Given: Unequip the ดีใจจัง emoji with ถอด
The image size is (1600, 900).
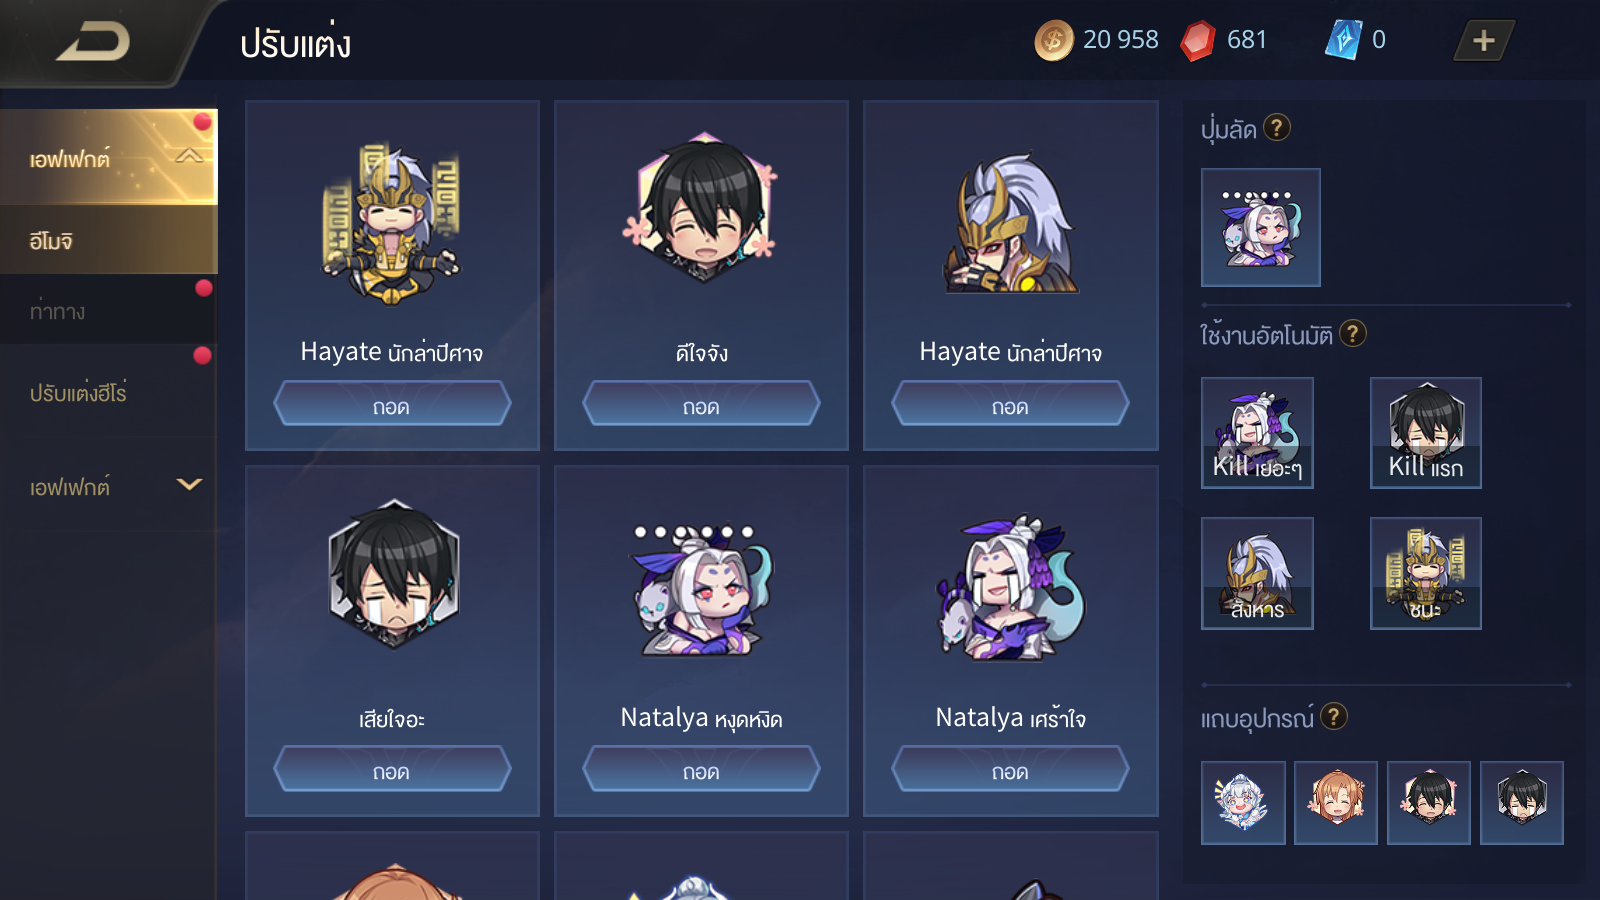Looking at the screenshot, I should point(701,405).
